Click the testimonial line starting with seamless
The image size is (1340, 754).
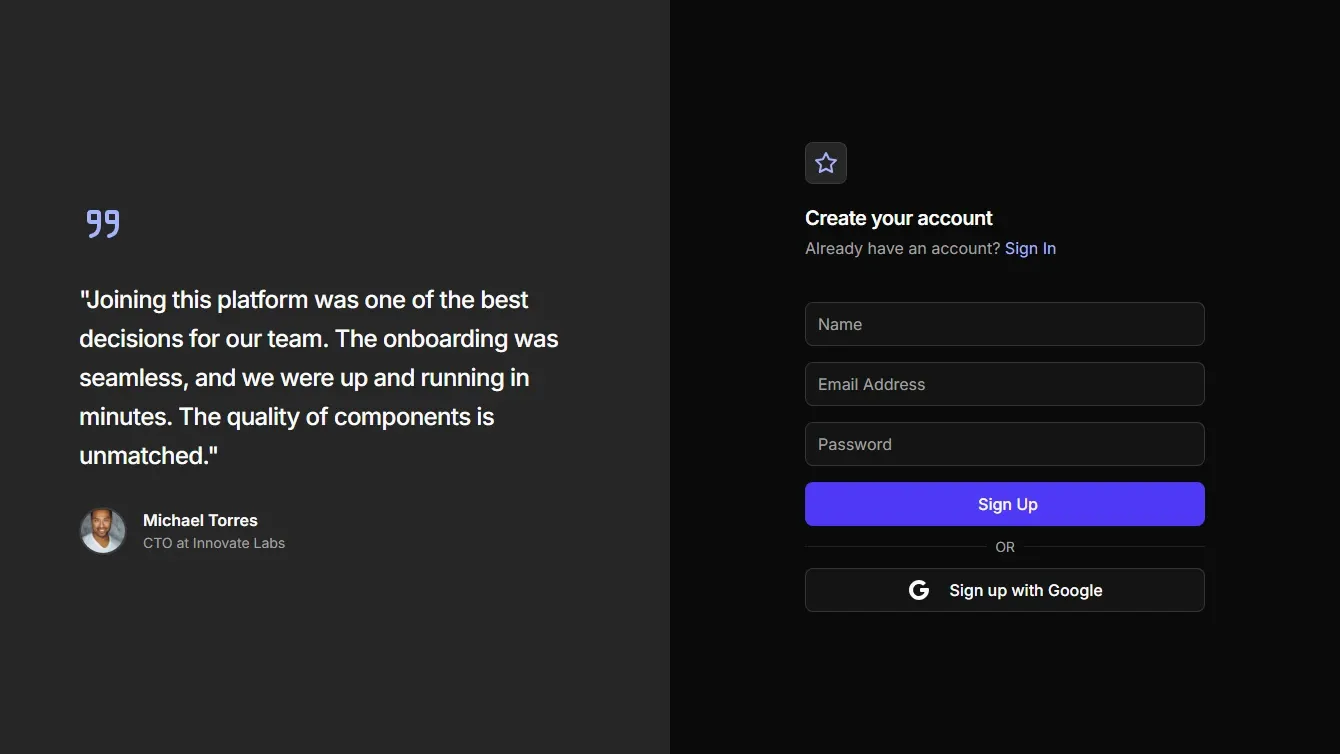304,378
